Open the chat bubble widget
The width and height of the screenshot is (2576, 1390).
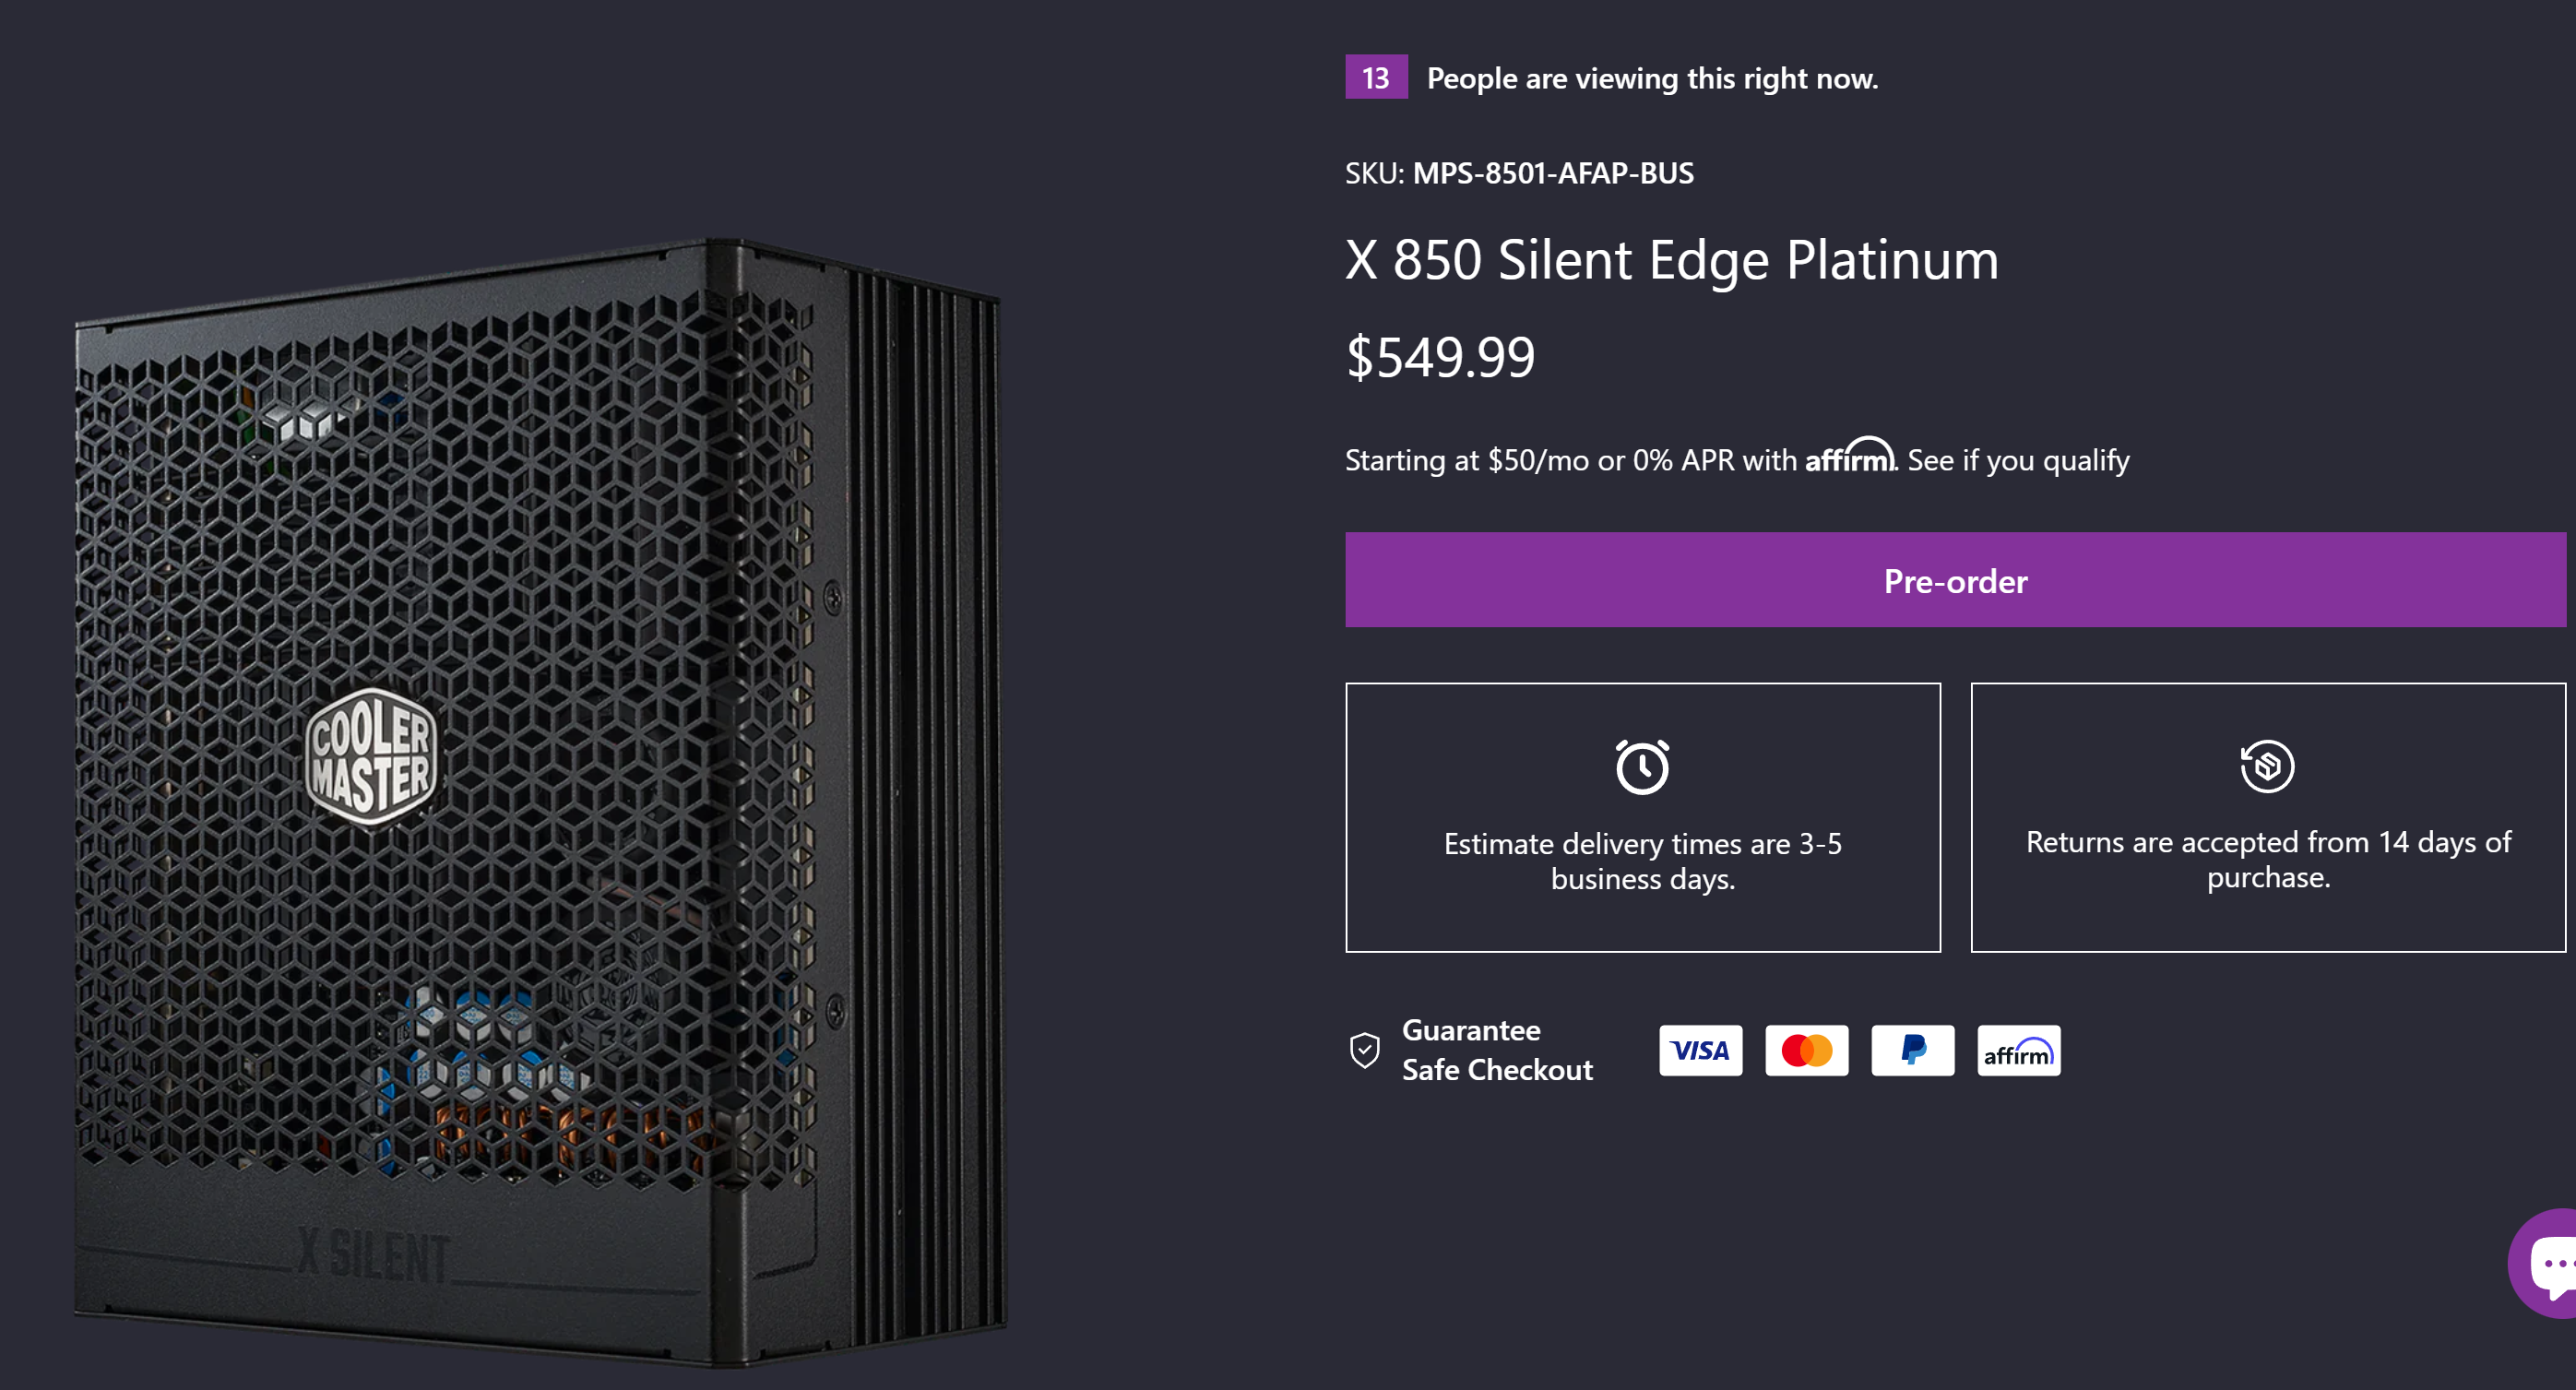(2548, 1264)
